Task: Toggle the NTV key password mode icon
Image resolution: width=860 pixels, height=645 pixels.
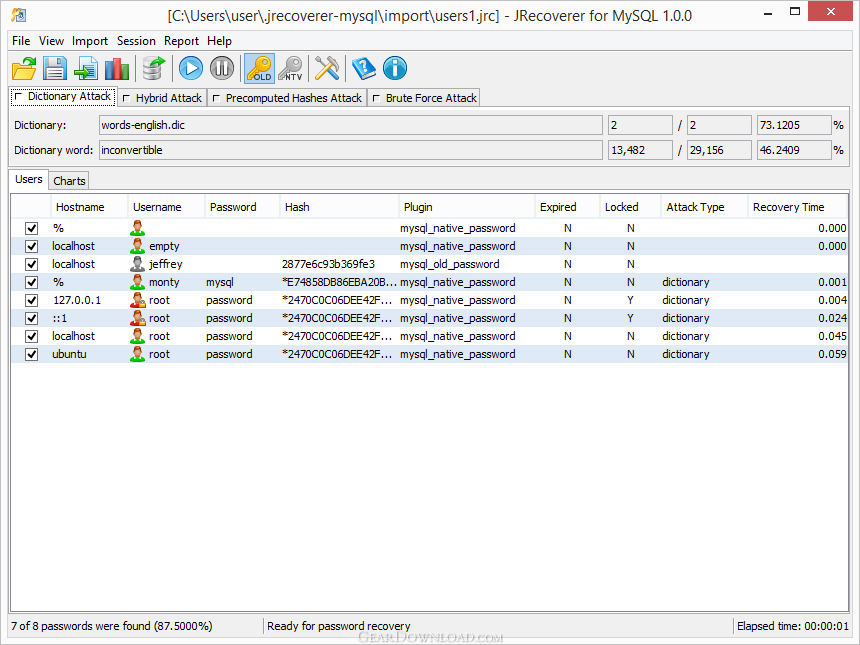Action: (x=290, y=69)
